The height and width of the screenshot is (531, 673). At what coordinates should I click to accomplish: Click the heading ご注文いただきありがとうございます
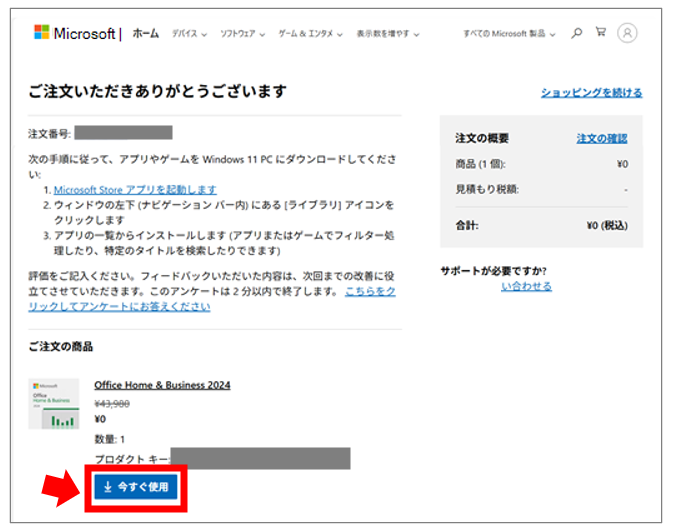click(x=158, y=91)
